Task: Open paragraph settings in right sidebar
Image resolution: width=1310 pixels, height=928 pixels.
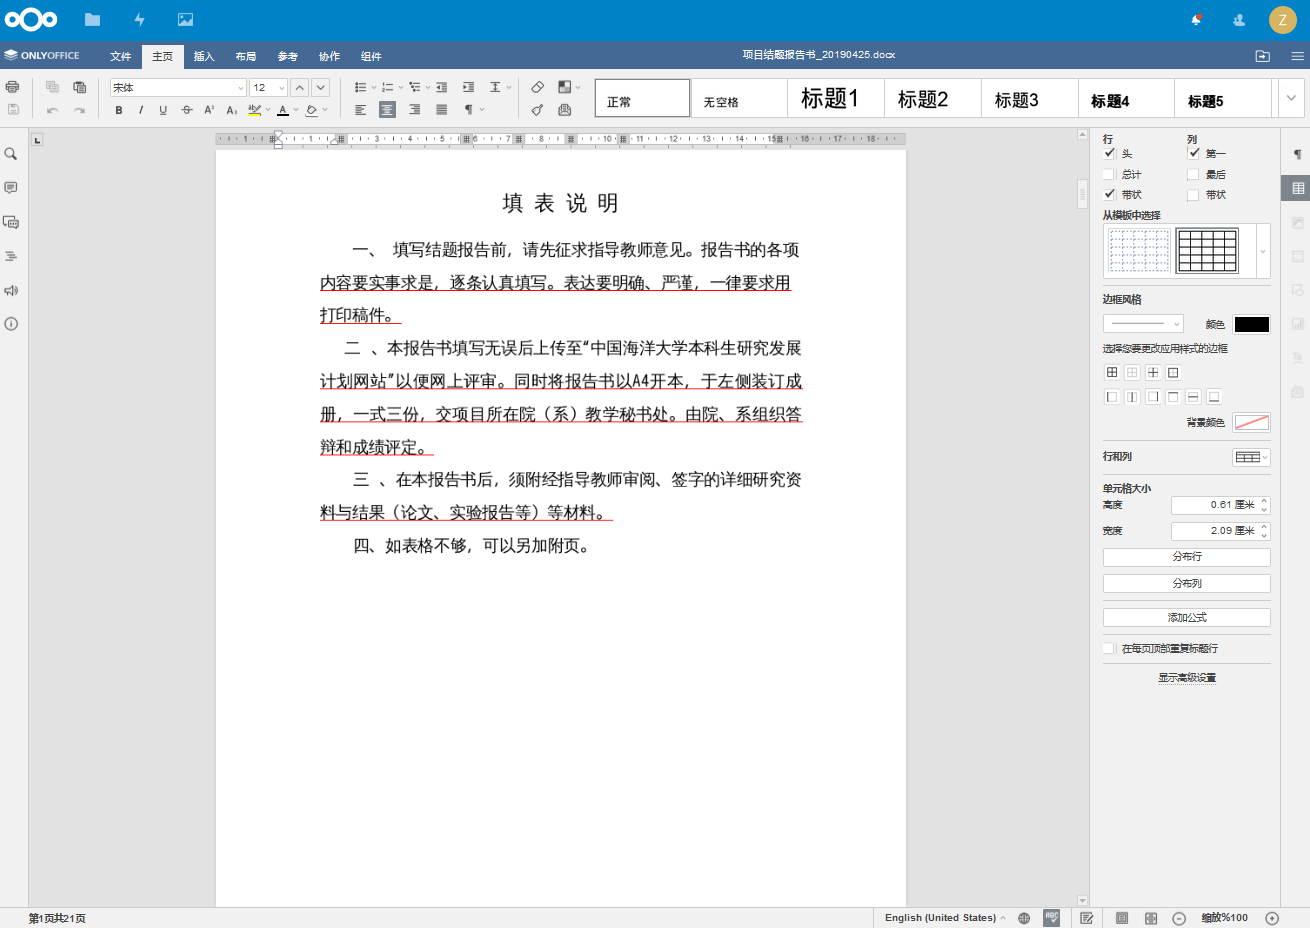Action: tap(1298, 154)
